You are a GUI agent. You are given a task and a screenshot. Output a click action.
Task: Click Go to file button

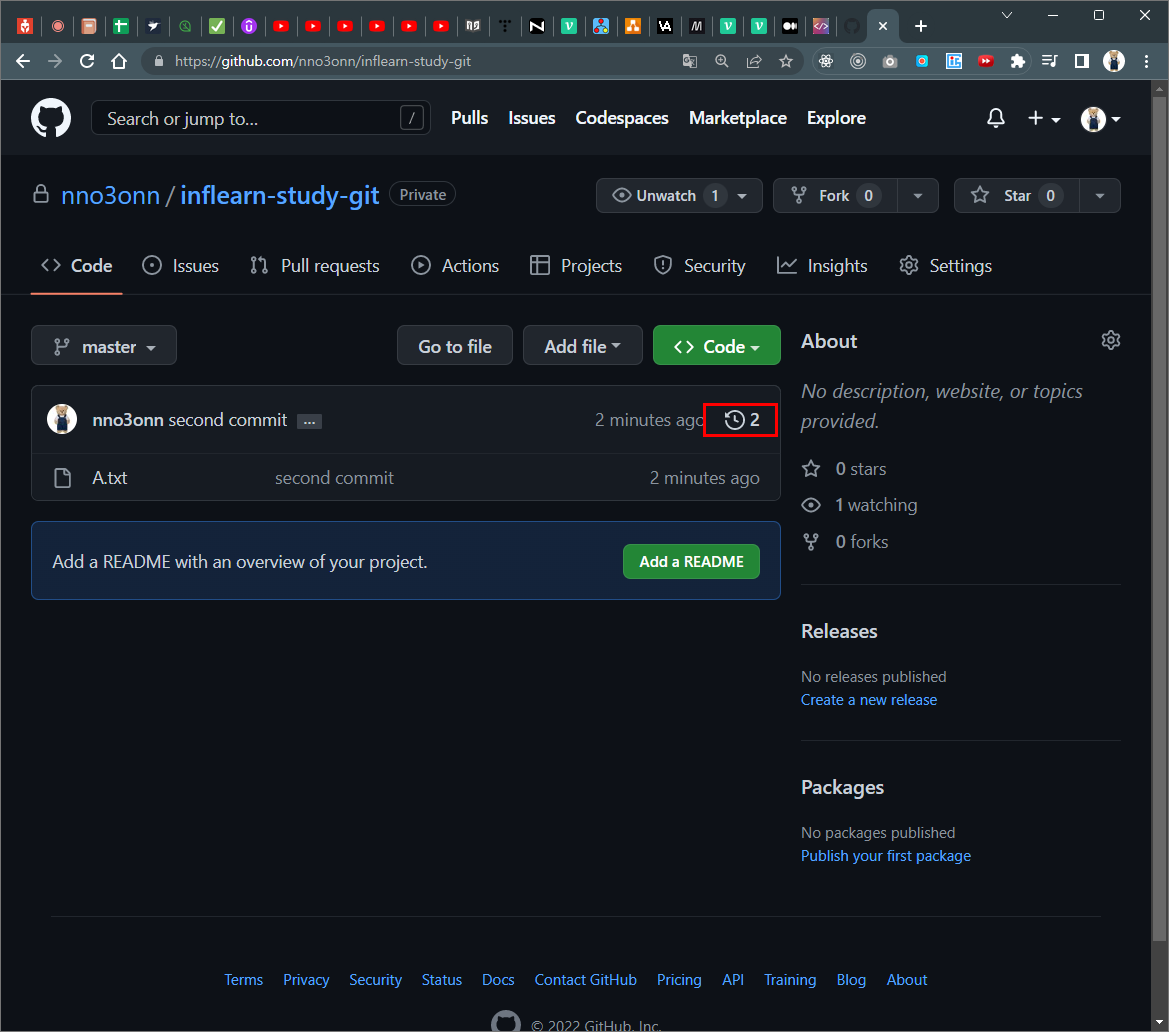(455, 346)
